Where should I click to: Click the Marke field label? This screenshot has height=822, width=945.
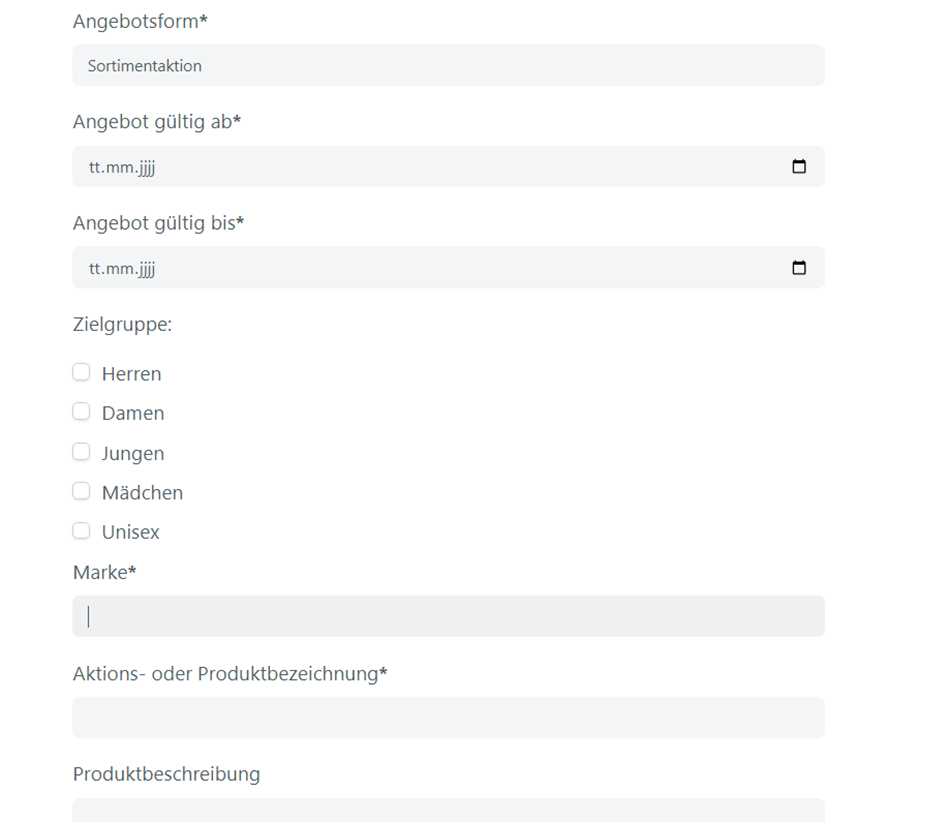click(x=104, y=573)
